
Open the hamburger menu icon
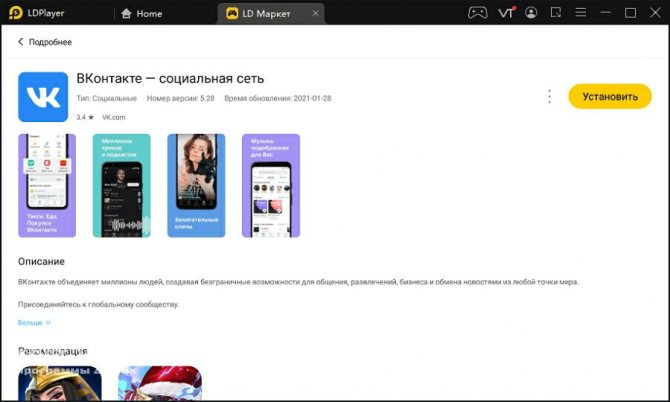(x=580, y=12)
